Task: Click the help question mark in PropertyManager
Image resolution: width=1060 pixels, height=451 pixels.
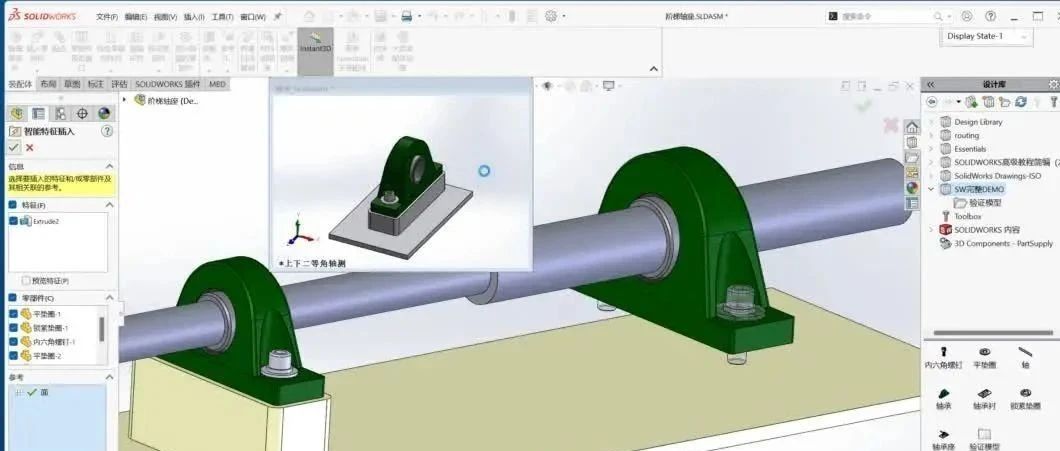Action: point(107,131)
